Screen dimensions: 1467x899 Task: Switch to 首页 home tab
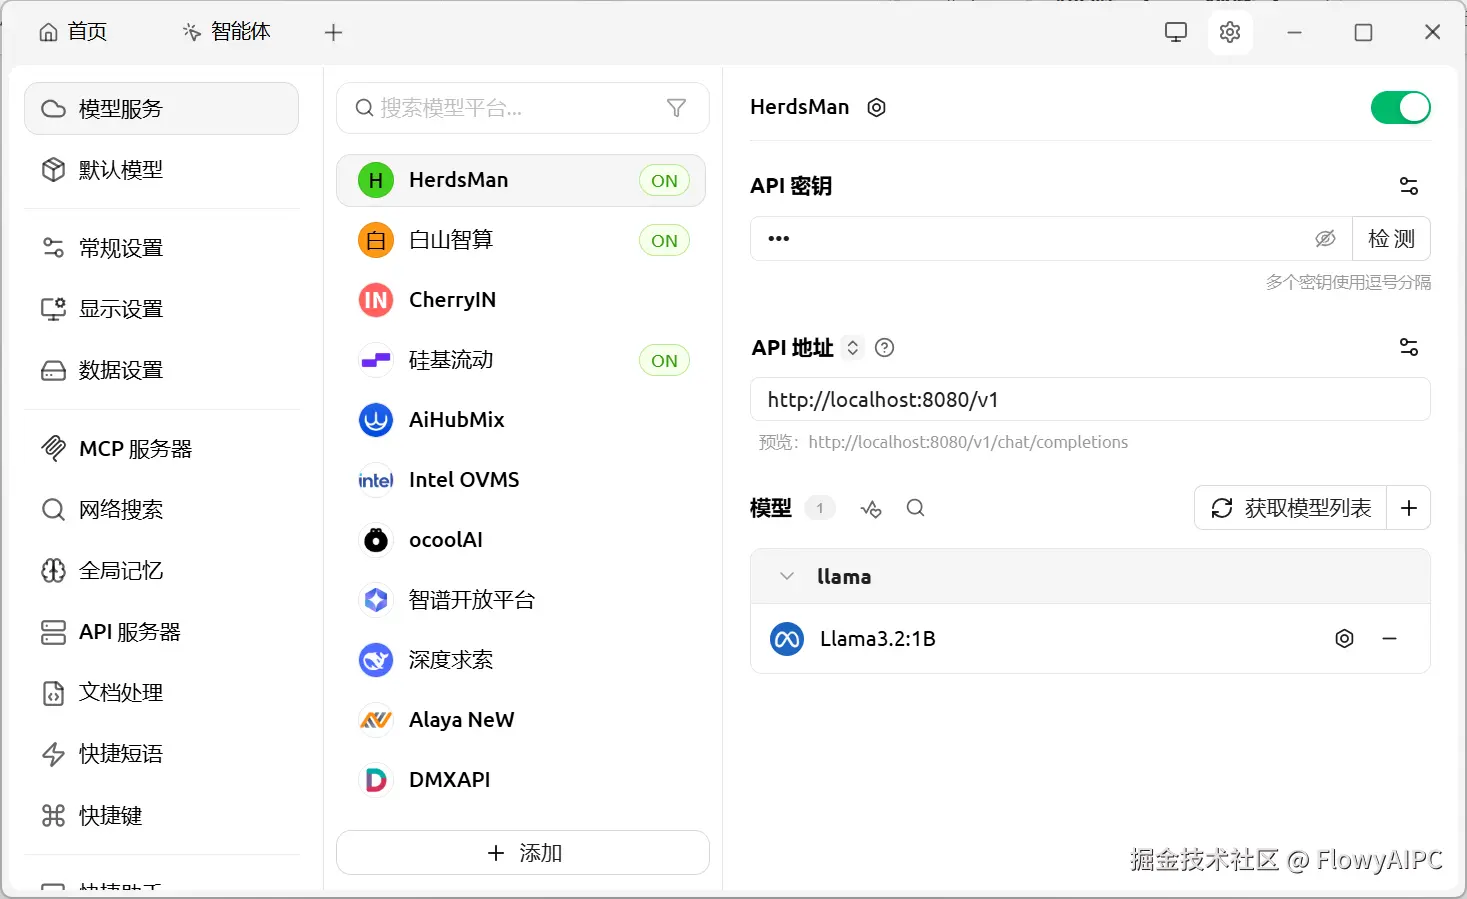pos(73,32)
